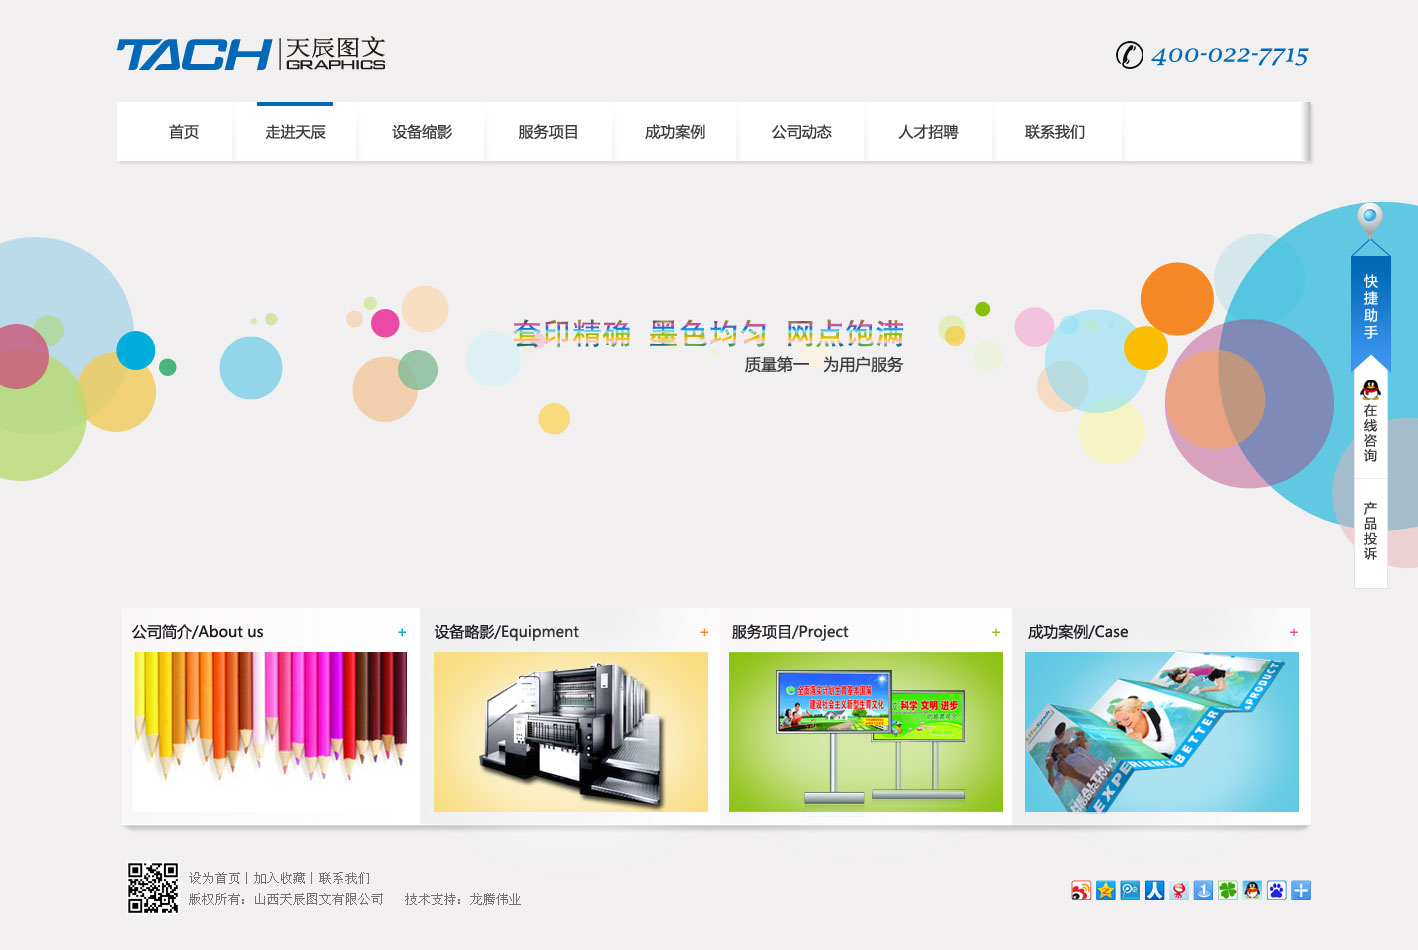
Task: Click banner text 质量第一 为用户服务
Action: point(823,365)
